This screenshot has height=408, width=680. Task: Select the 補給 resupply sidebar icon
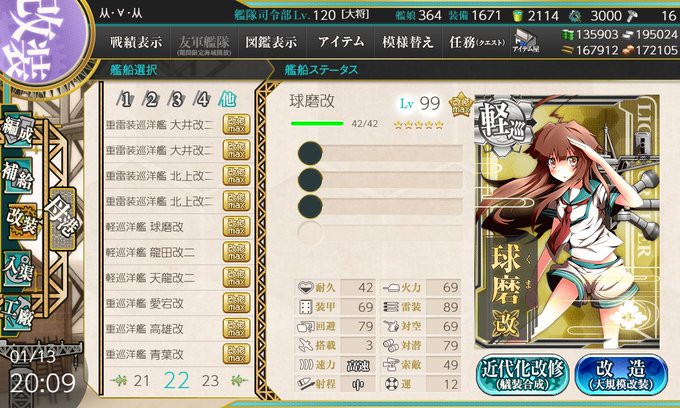click(x=18, y=176)
